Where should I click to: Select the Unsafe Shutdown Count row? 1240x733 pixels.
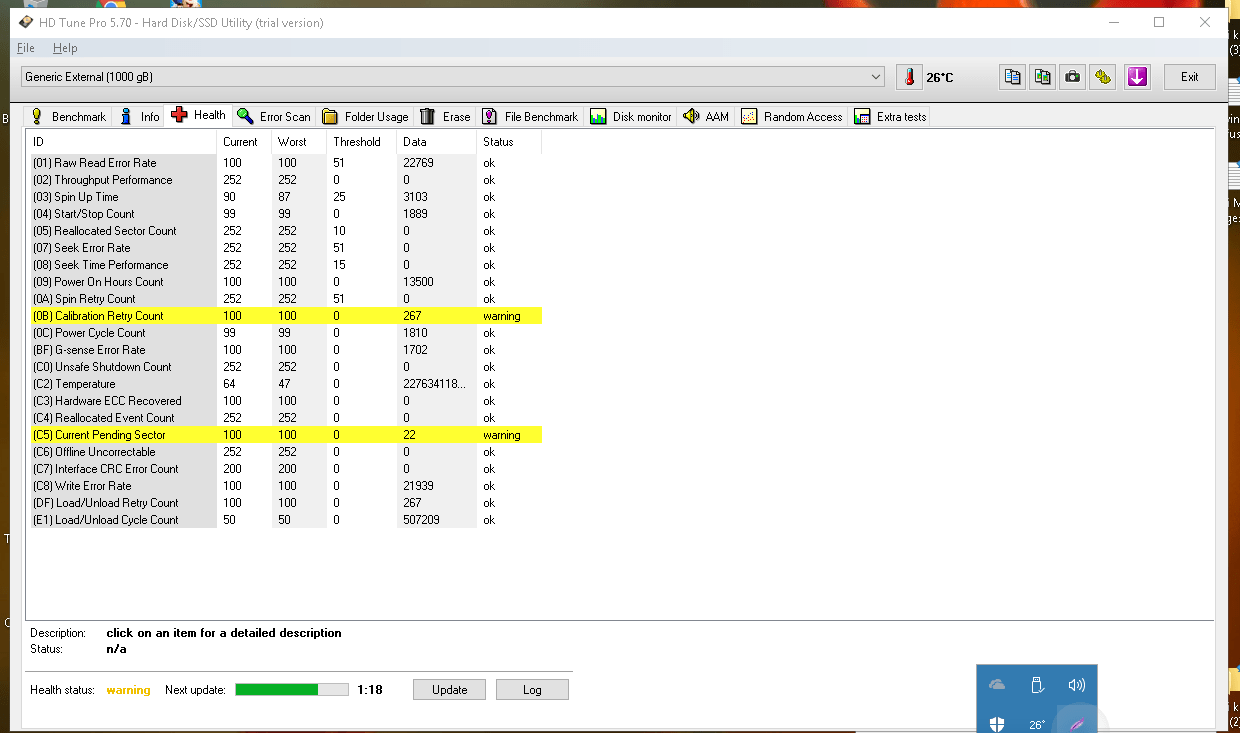pyautogui.click(x=286, y=367)
